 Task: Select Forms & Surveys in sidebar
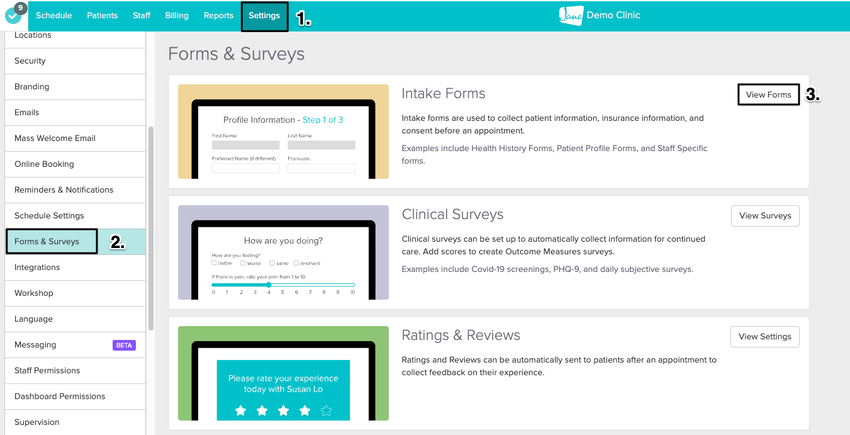(52, 241)
